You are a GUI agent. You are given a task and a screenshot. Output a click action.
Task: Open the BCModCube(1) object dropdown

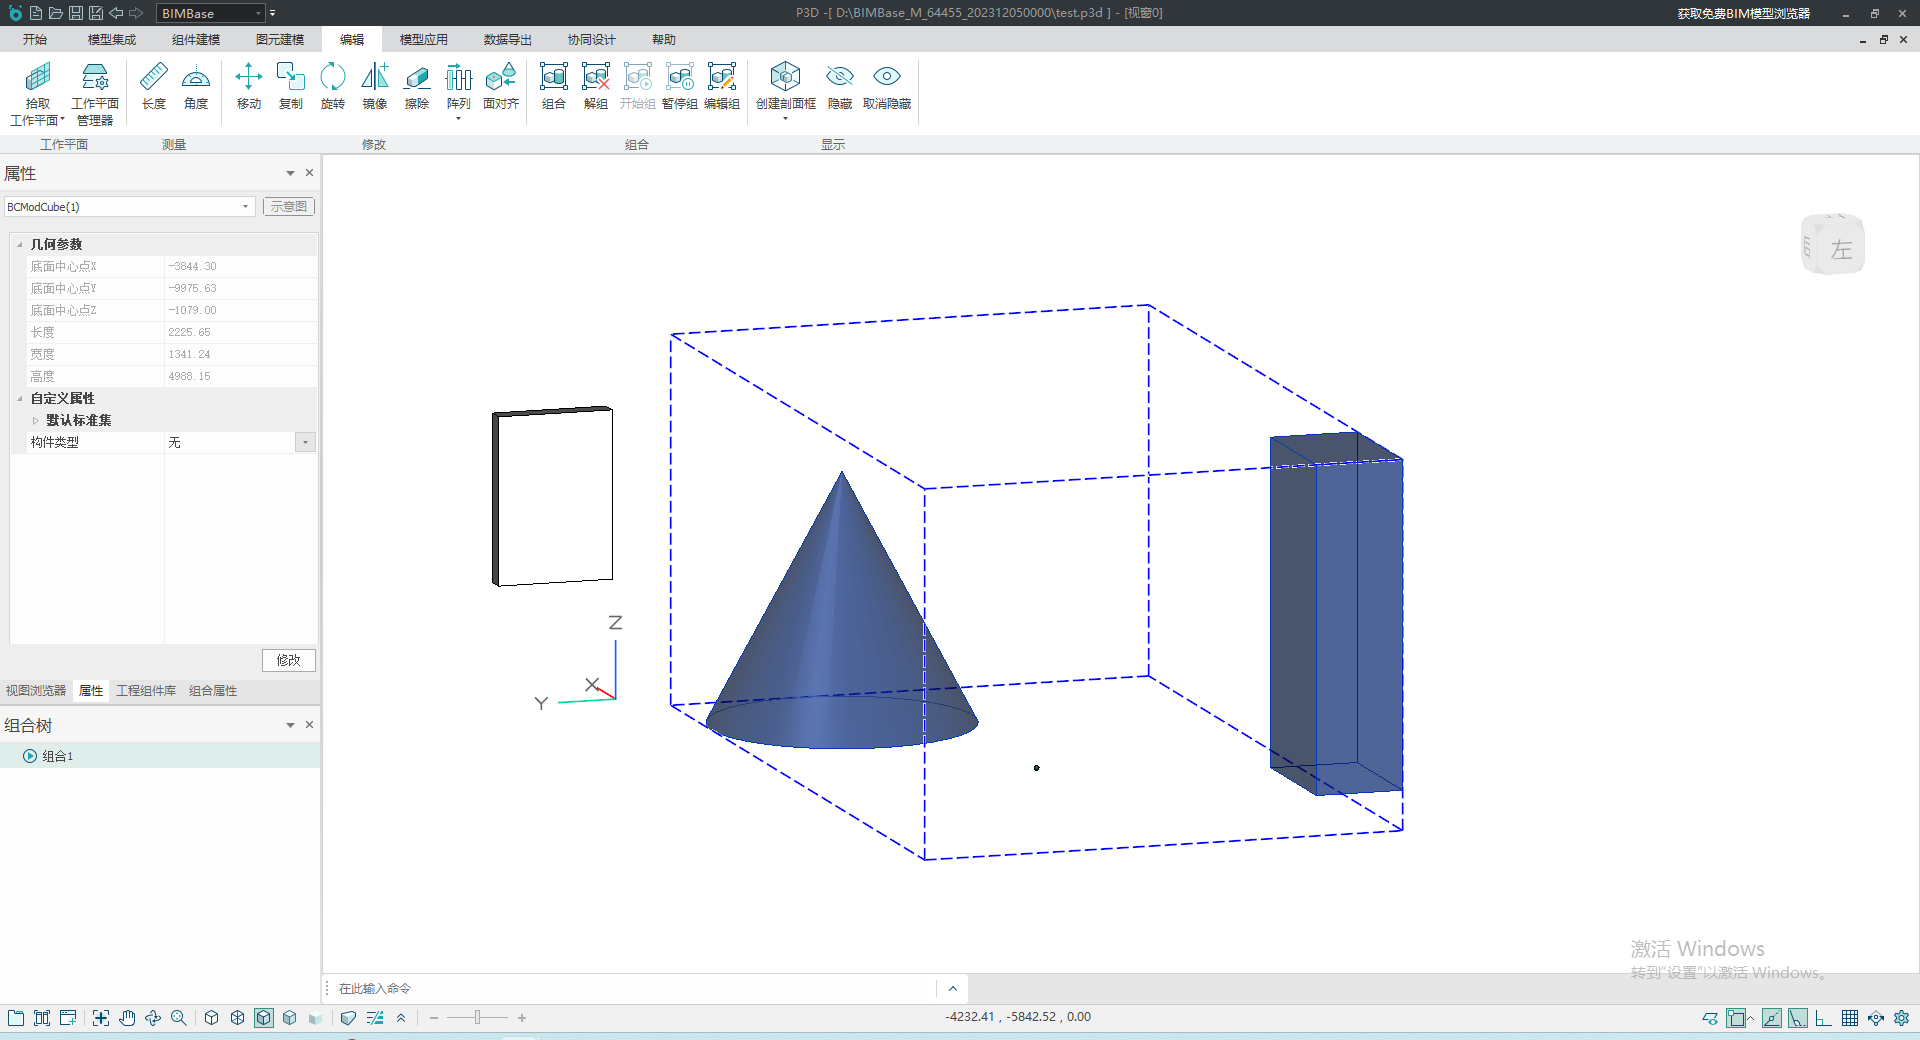245,207
